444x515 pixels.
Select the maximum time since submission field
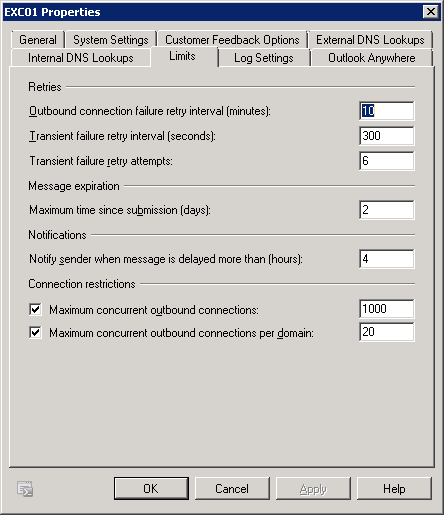387,210
